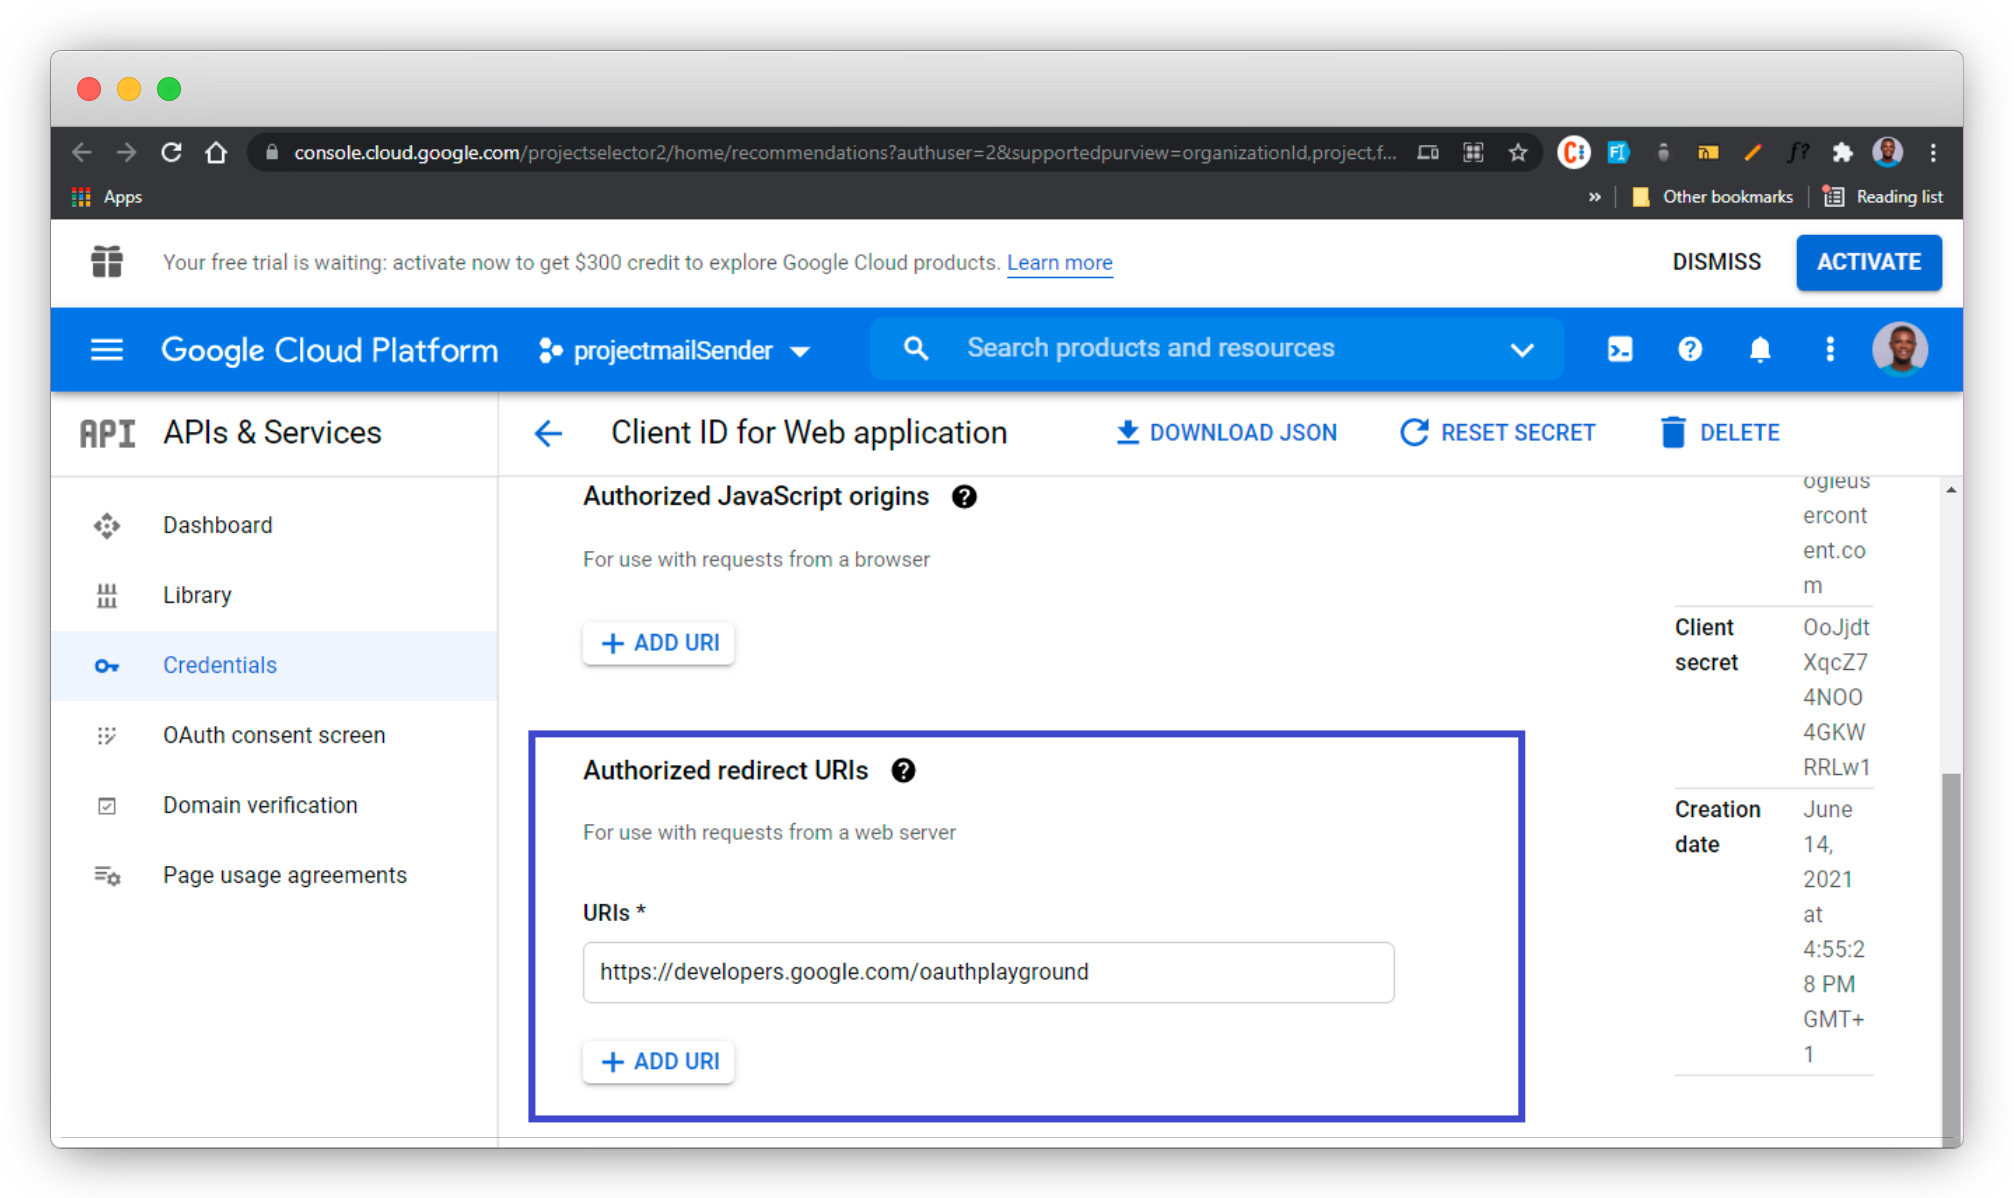Click the browser home icon
Viewport: 2014px width, 1198px height.
click(x=216, y=152)
